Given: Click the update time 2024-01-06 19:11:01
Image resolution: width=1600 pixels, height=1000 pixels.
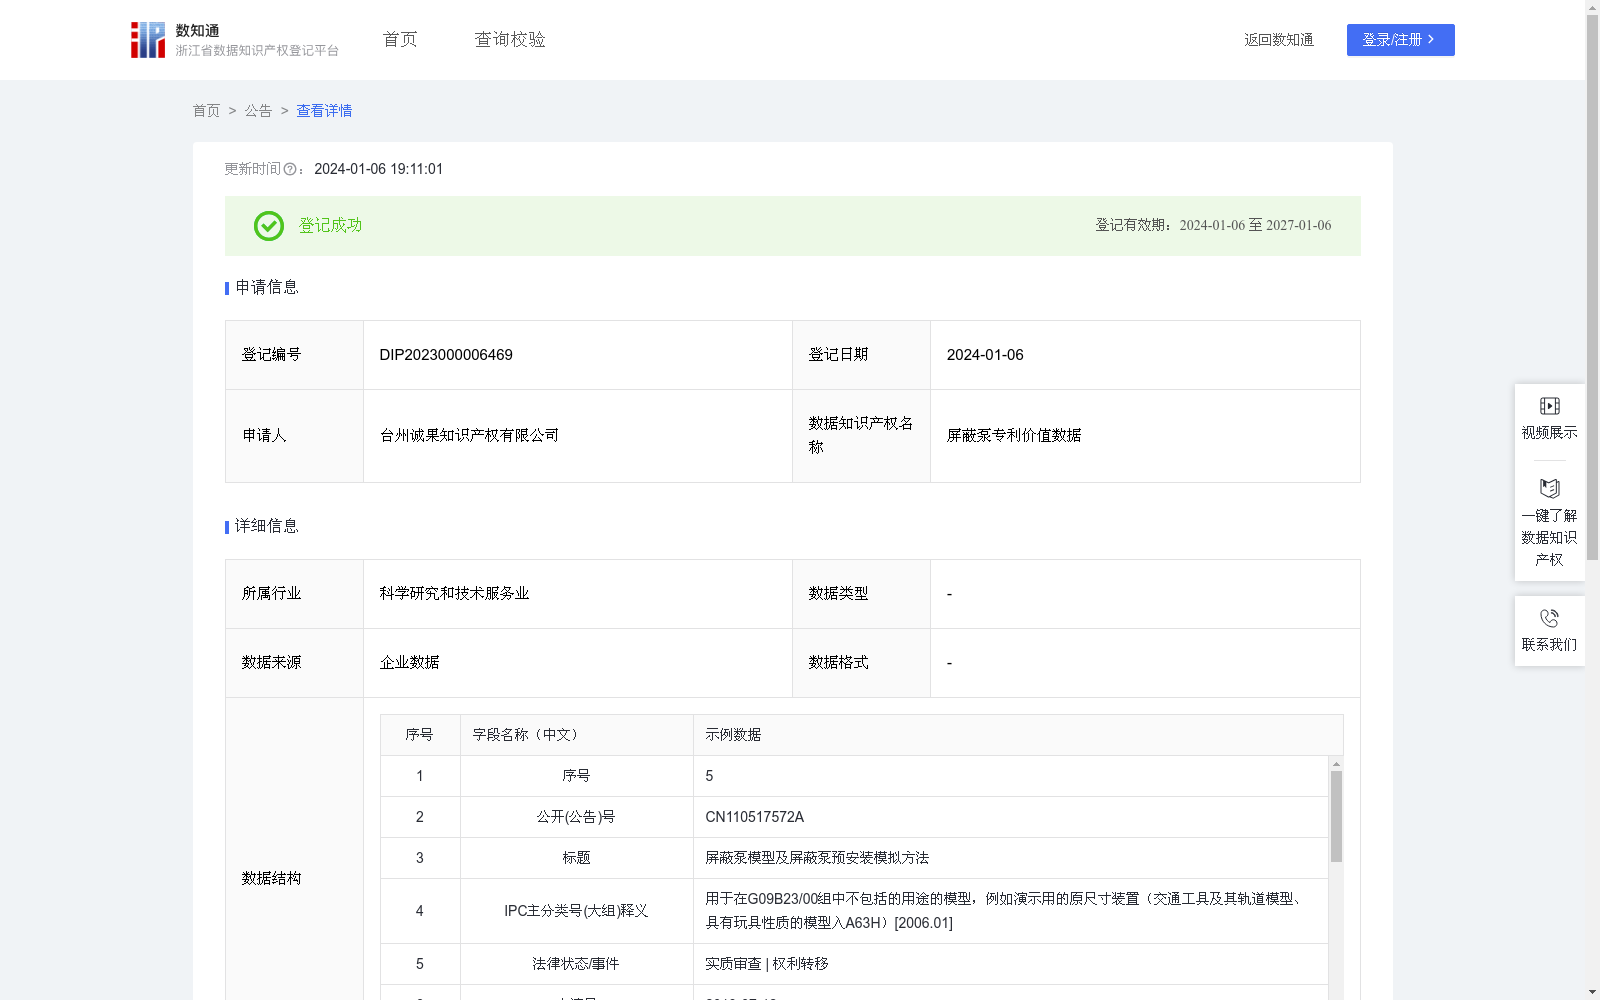Looking at the screenshot, I should [378, 170].
